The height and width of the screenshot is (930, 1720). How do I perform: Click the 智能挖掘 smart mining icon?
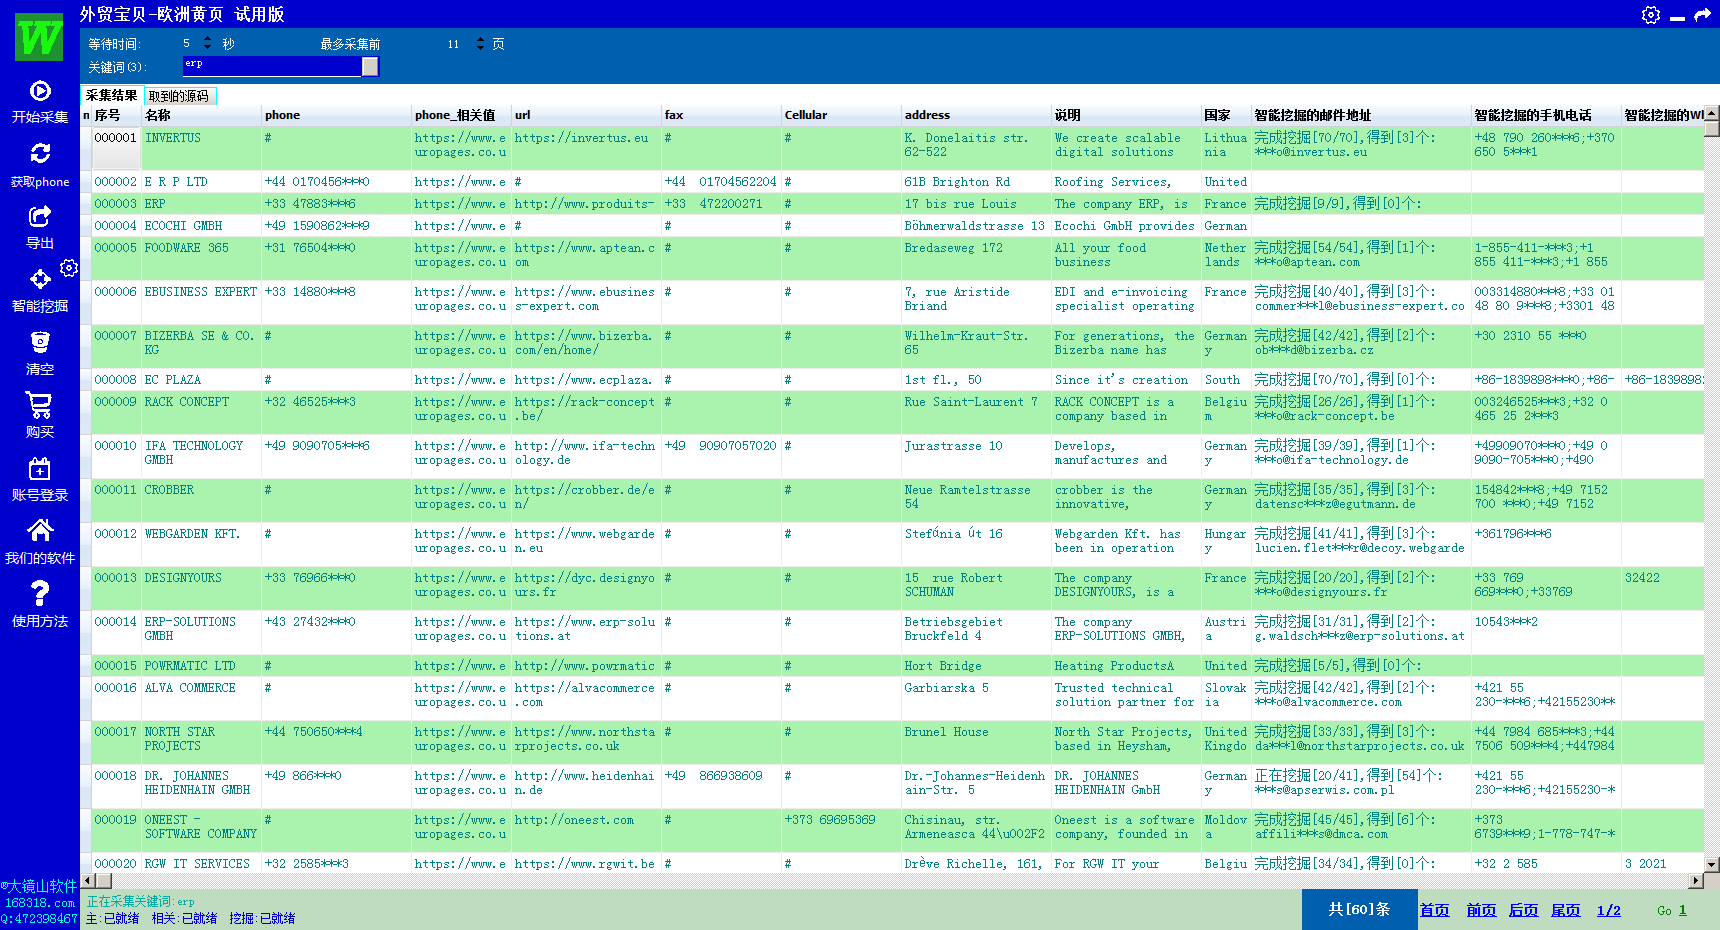(40, 279)
